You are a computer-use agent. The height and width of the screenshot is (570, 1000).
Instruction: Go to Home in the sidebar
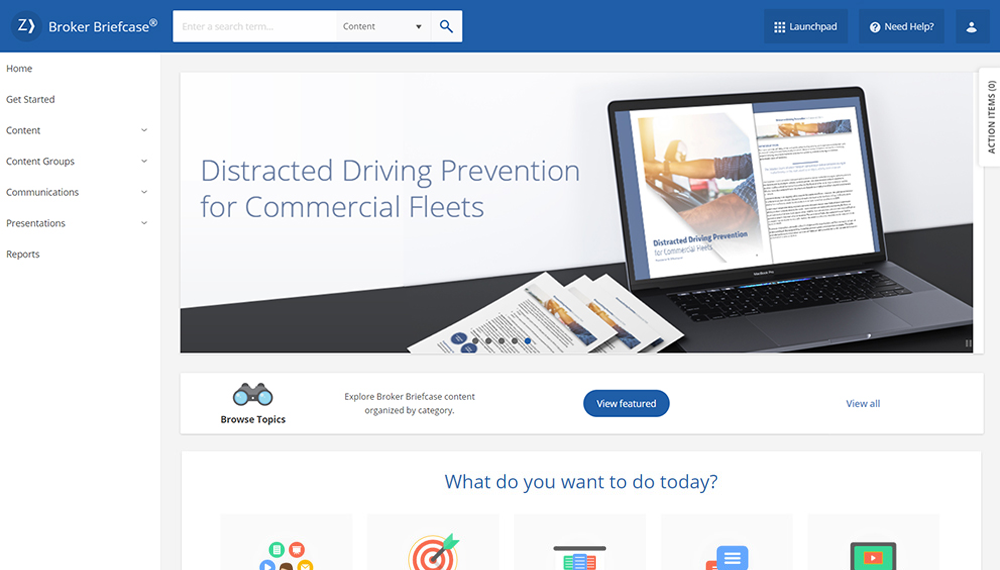pyautogui.click(x=19, y=68)
